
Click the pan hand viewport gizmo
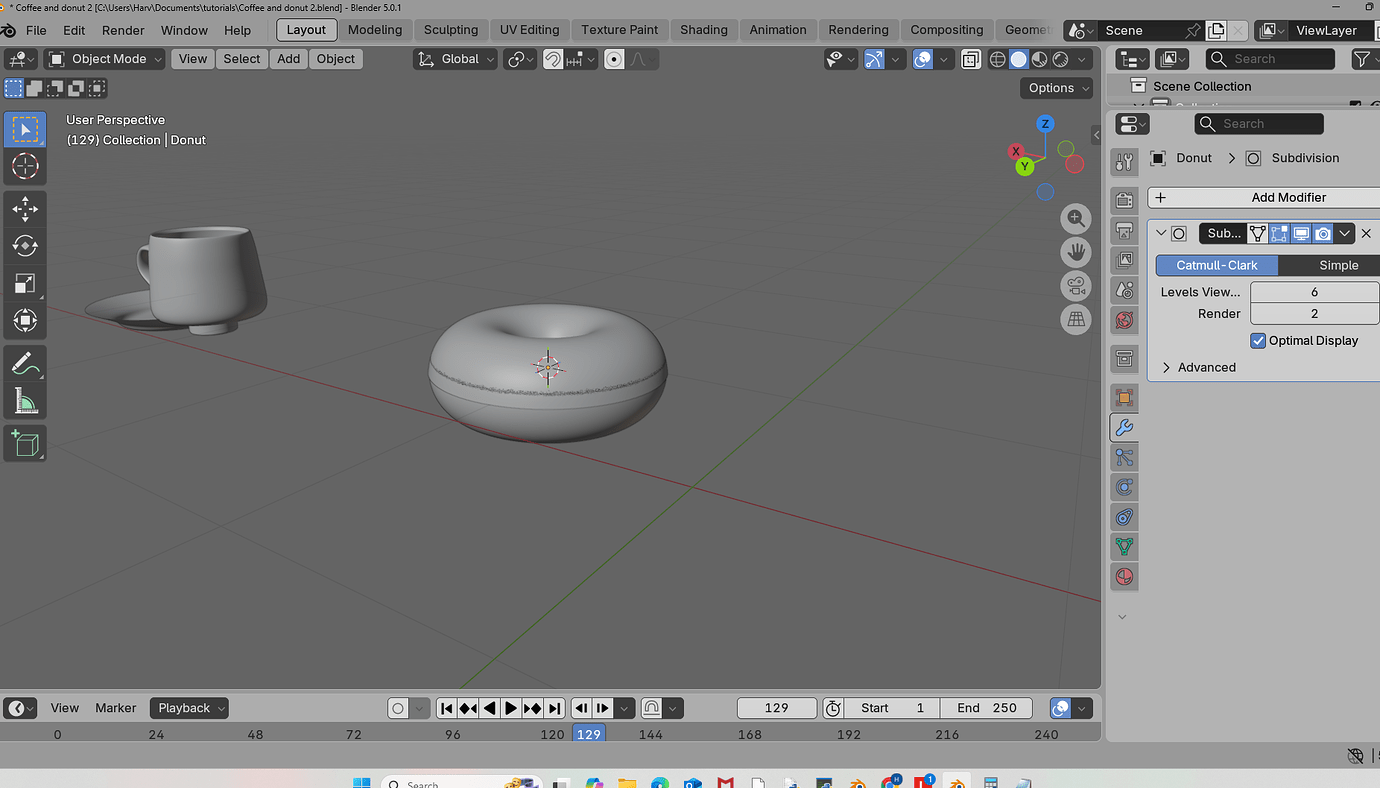[1076, 252]
